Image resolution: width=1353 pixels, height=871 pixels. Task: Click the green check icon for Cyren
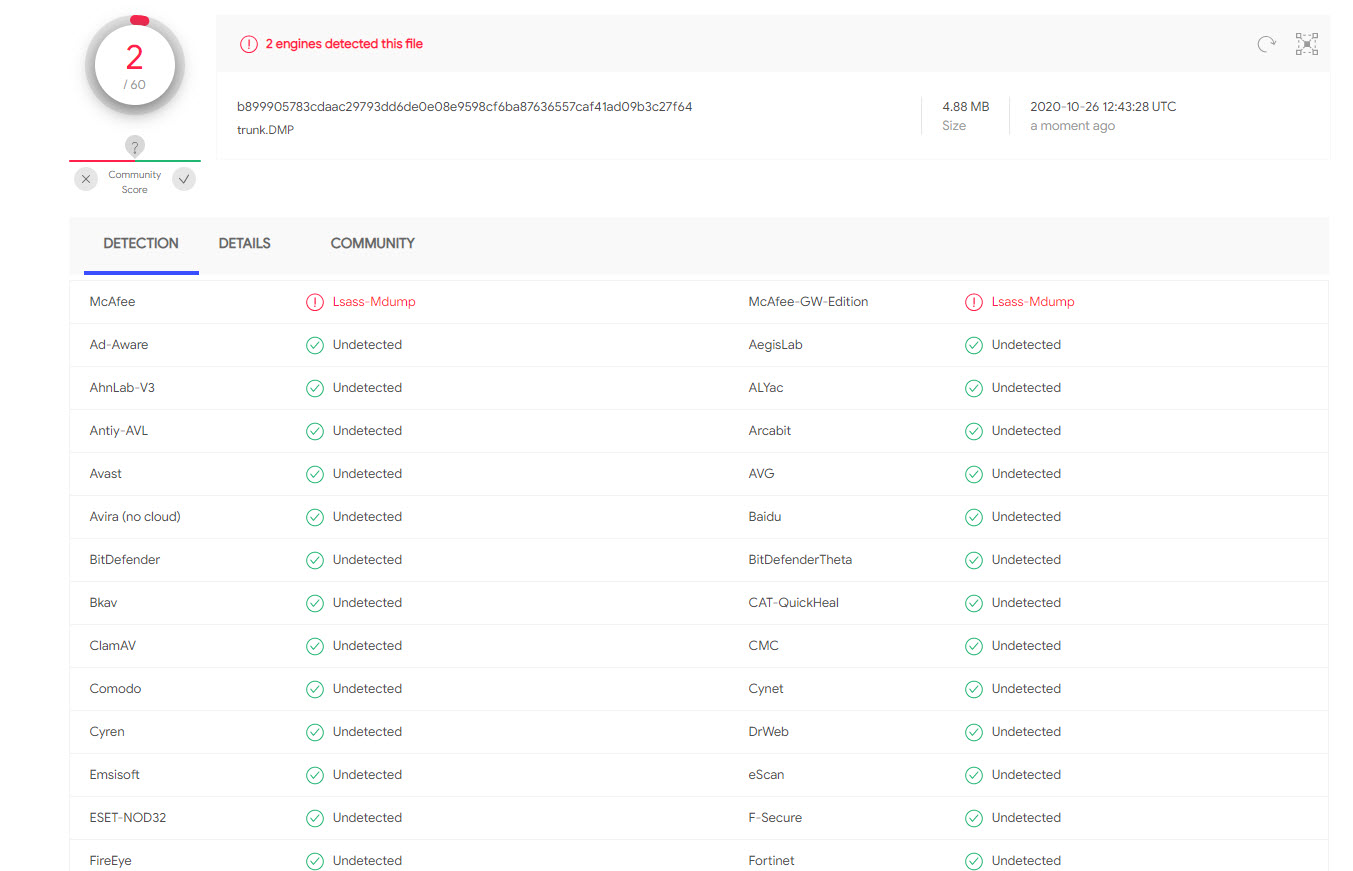(315, 732)
